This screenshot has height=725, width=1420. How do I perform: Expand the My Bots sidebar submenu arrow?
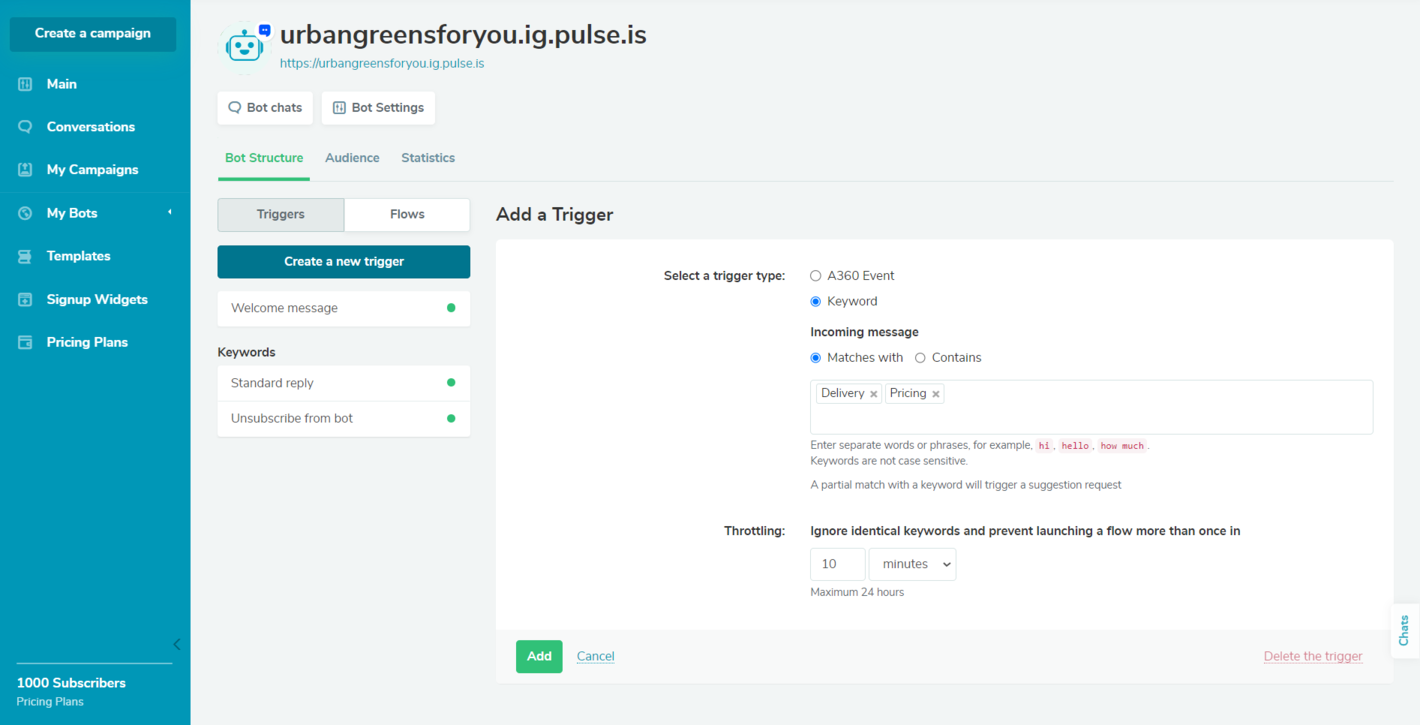coord(169,212)
